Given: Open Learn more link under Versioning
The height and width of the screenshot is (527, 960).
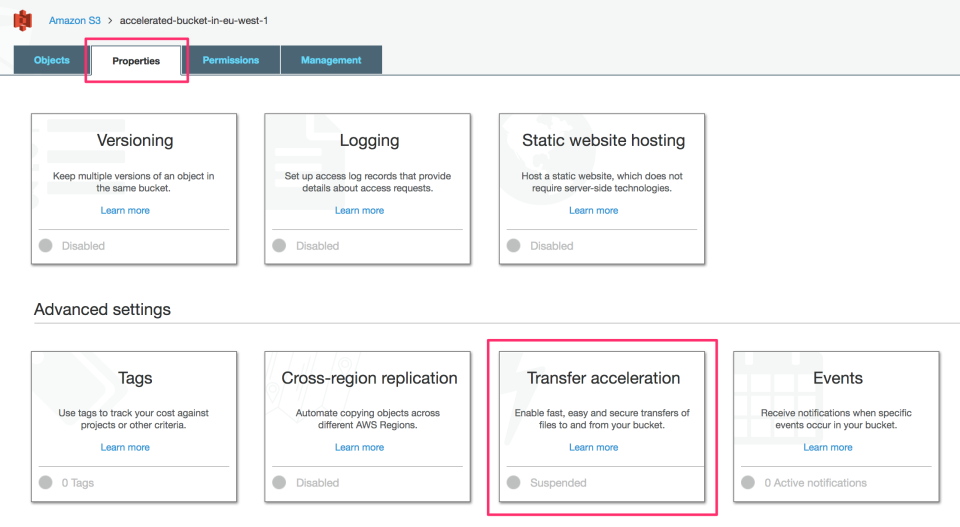Looking at the screenshot, I should [x=125, y=211].
